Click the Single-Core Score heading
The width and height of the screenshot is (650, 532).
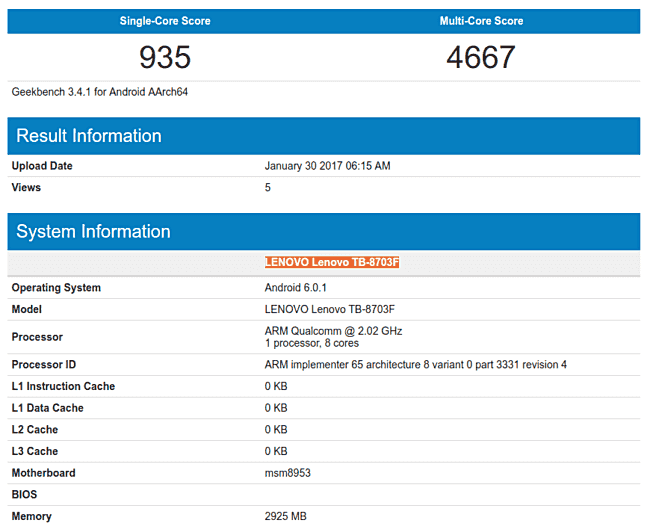pyautogui.click(x=164, y=21)
